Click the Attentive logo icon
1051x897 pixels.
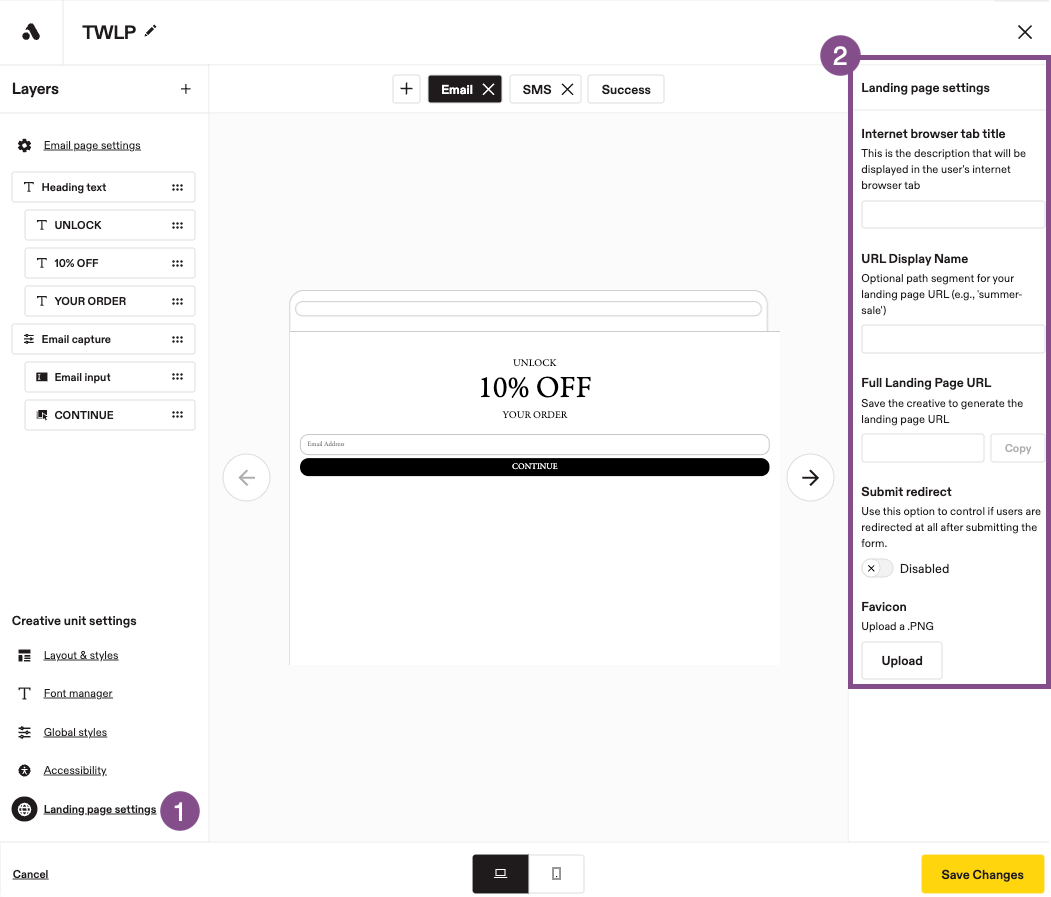point(31,32)
